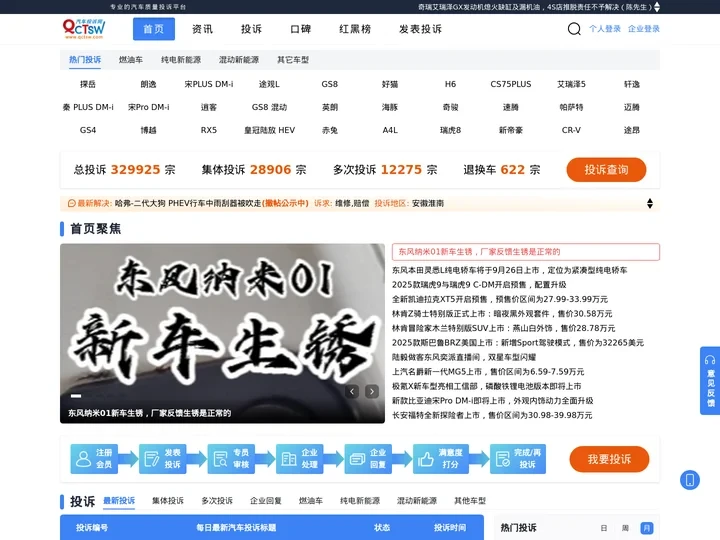Click the 个人登录 link
The width and height of the screenshot is (720, 540).
[x=605, y=28]
